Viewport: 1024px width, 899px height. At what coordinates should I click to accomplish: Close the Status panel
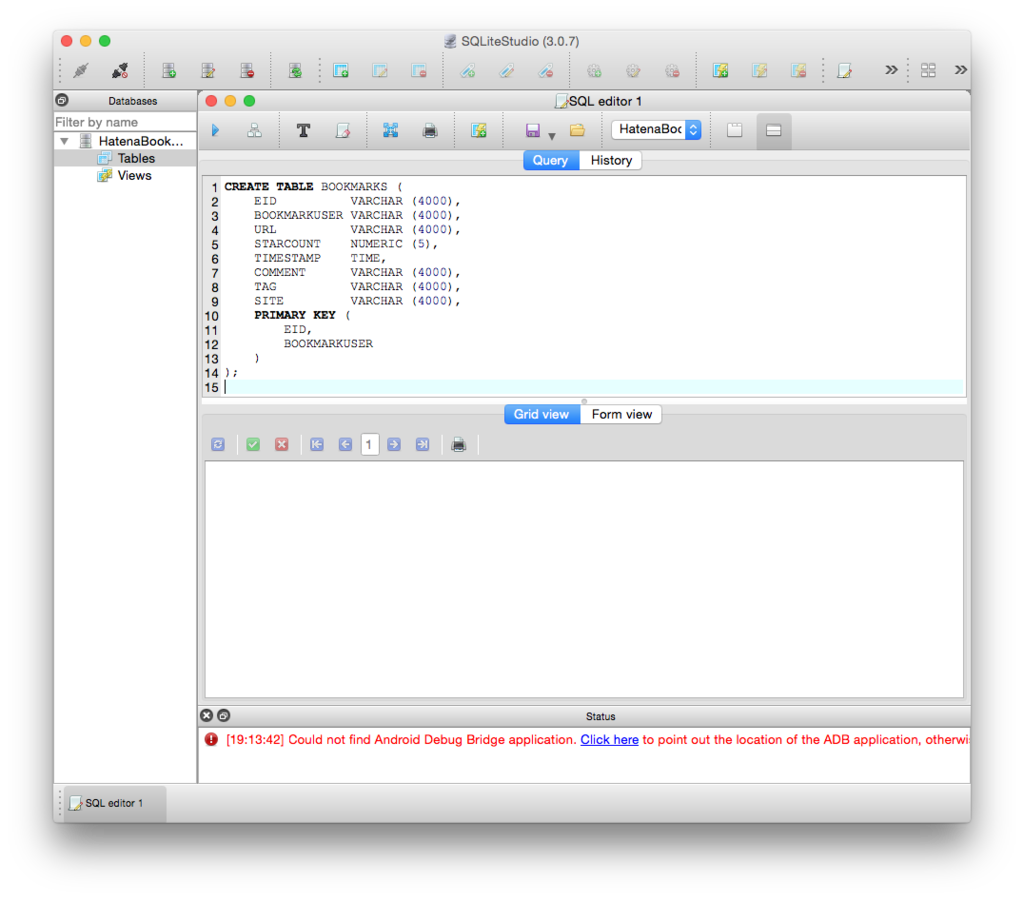206,716
